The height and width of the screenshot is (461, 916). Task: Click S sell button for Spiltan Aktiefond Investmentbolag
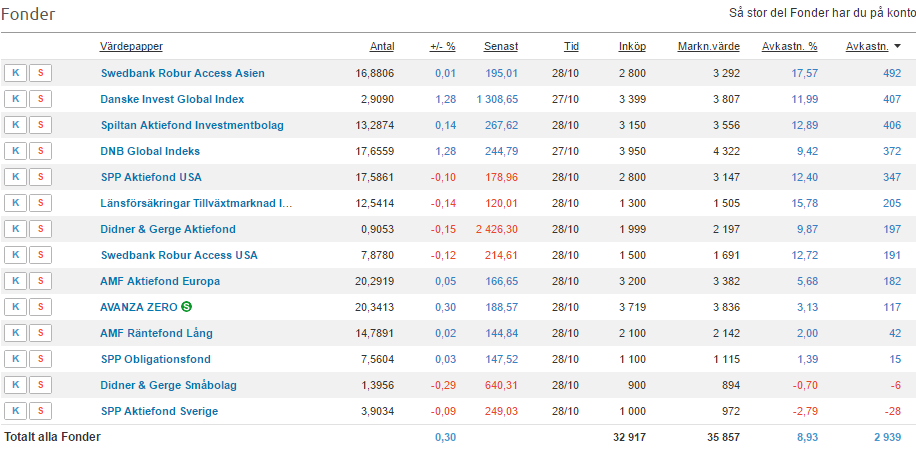tap(40, 125)
